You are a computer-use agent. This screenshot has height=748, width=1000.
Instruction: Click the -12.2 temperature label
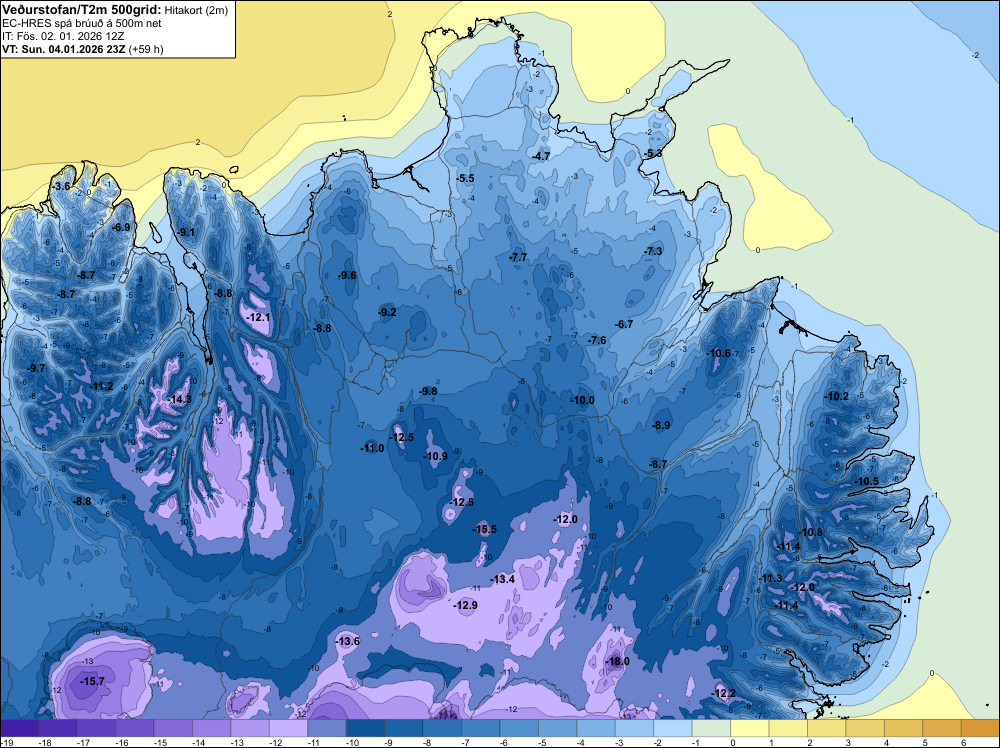pyautogui.click(x=723, y=693)
